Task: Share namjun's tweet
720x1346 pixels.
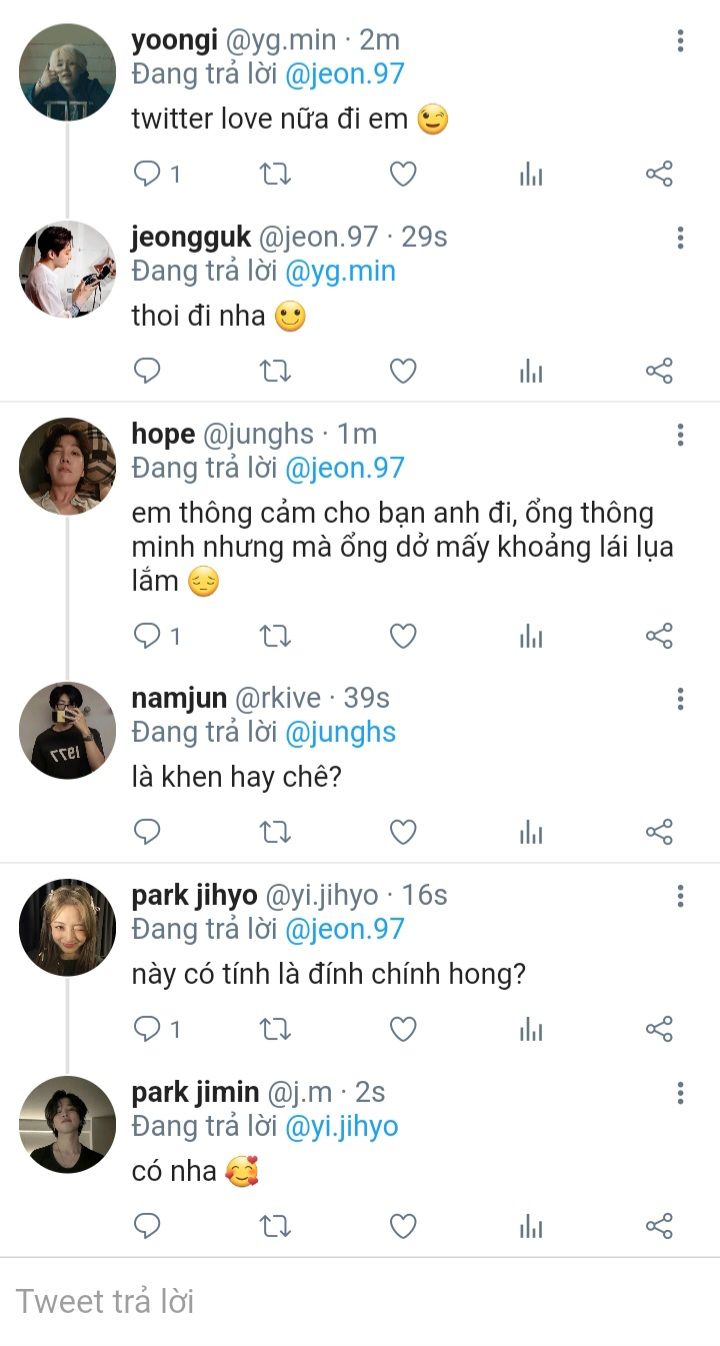Action: tap(659, 832)
